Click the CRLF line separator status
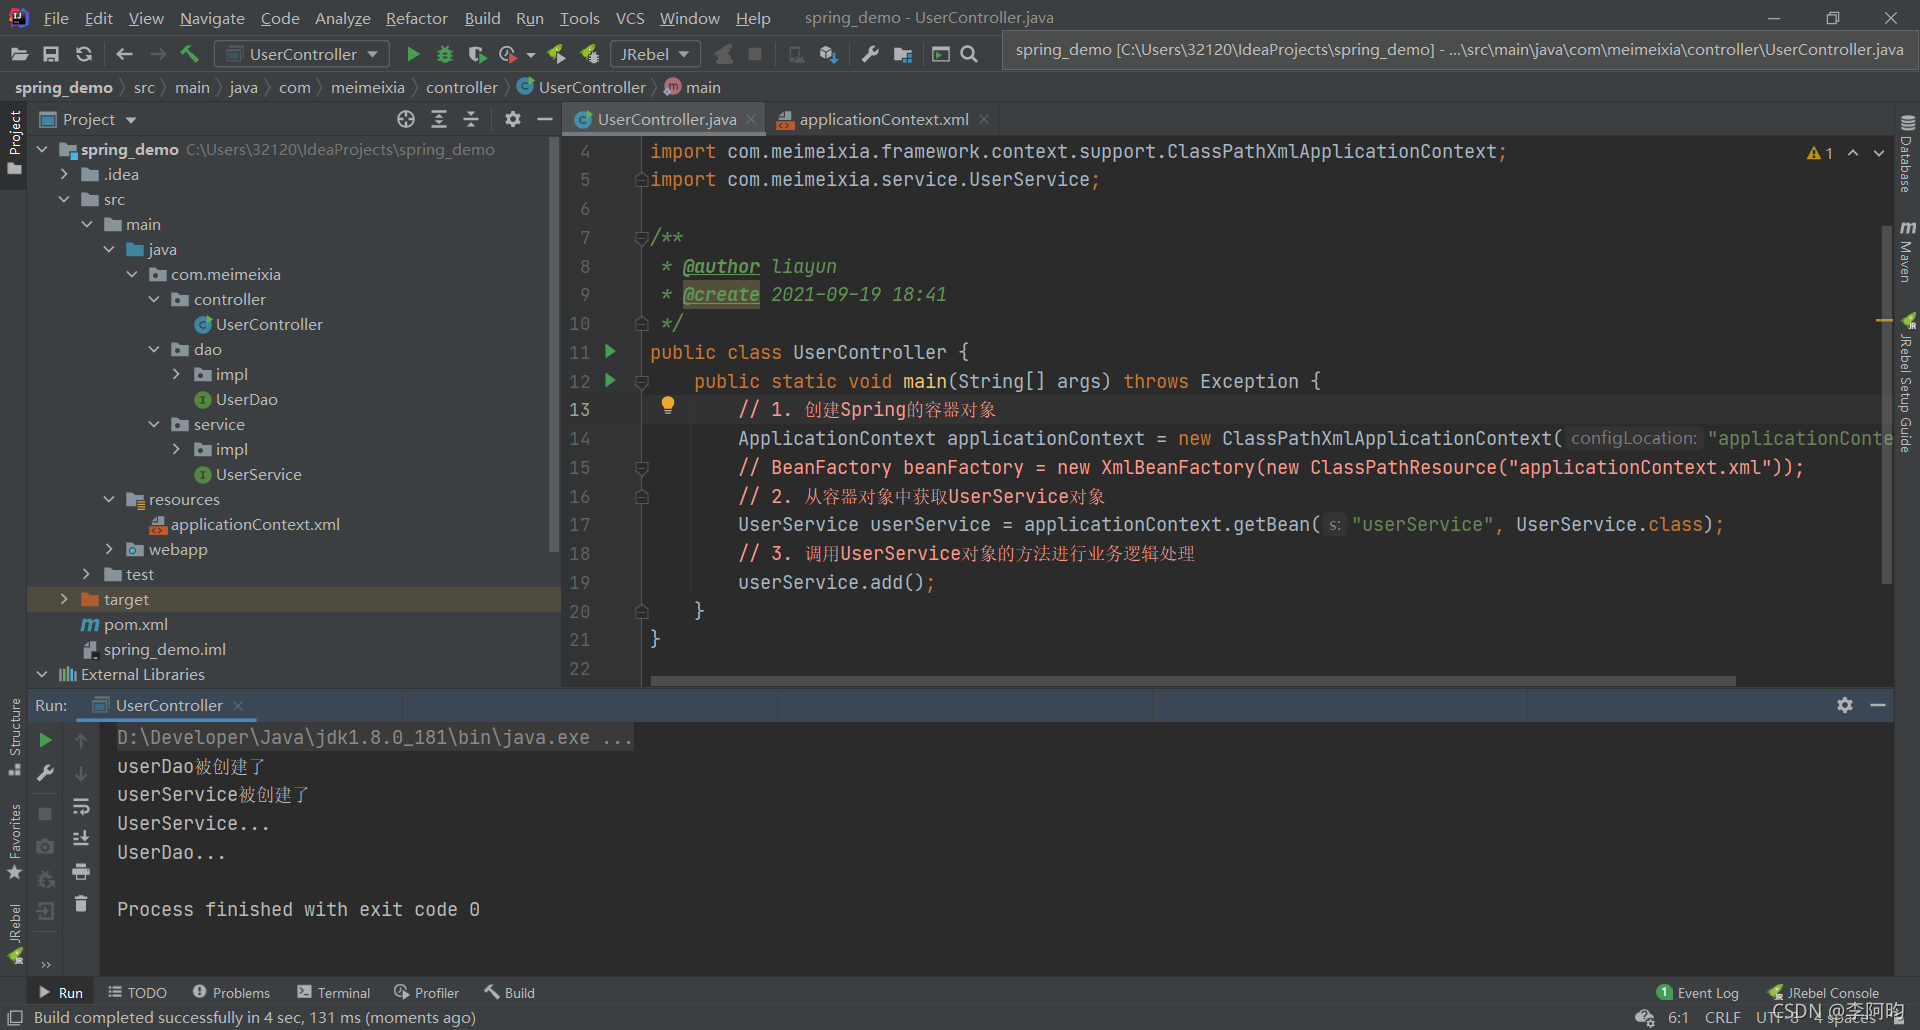 [x=1722, y=1017]
